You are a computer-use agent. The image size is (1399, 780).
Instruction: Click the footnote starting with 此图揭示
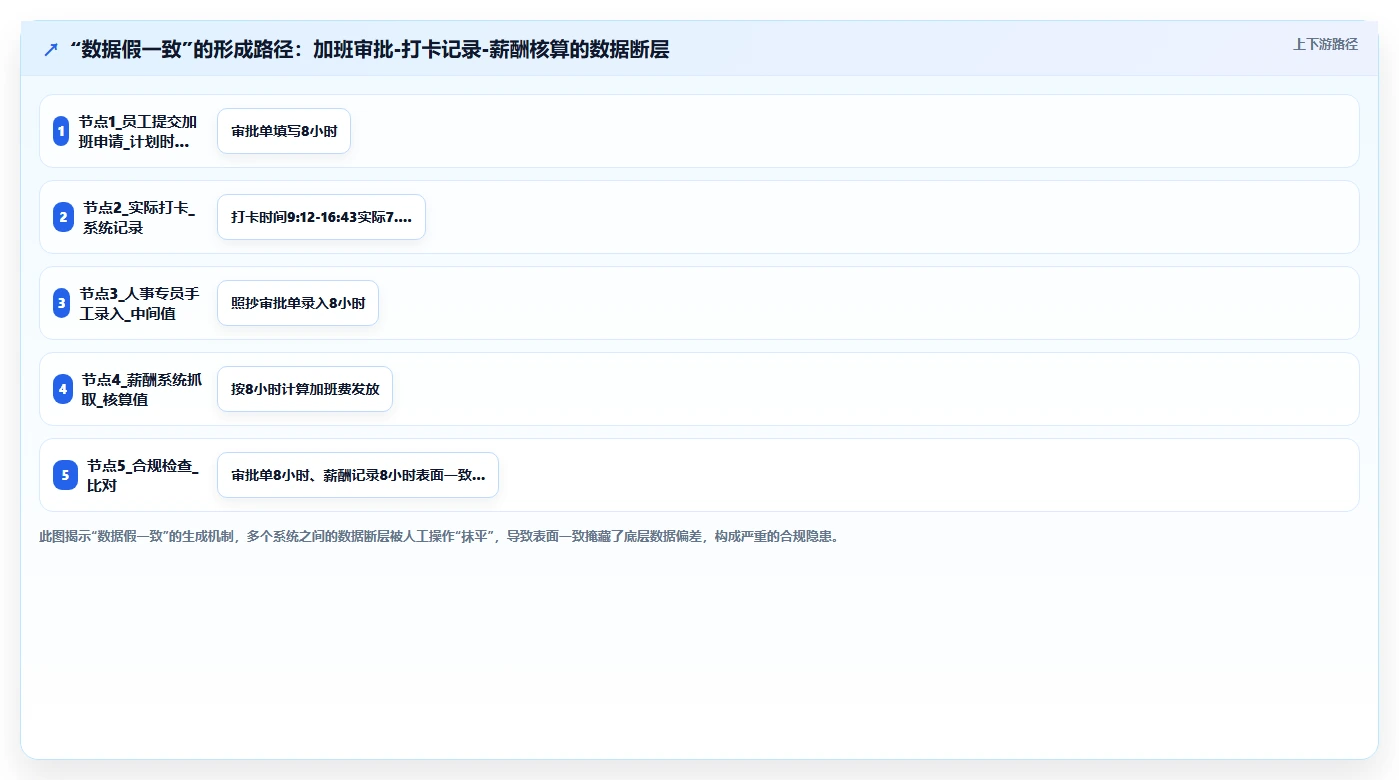440,536
